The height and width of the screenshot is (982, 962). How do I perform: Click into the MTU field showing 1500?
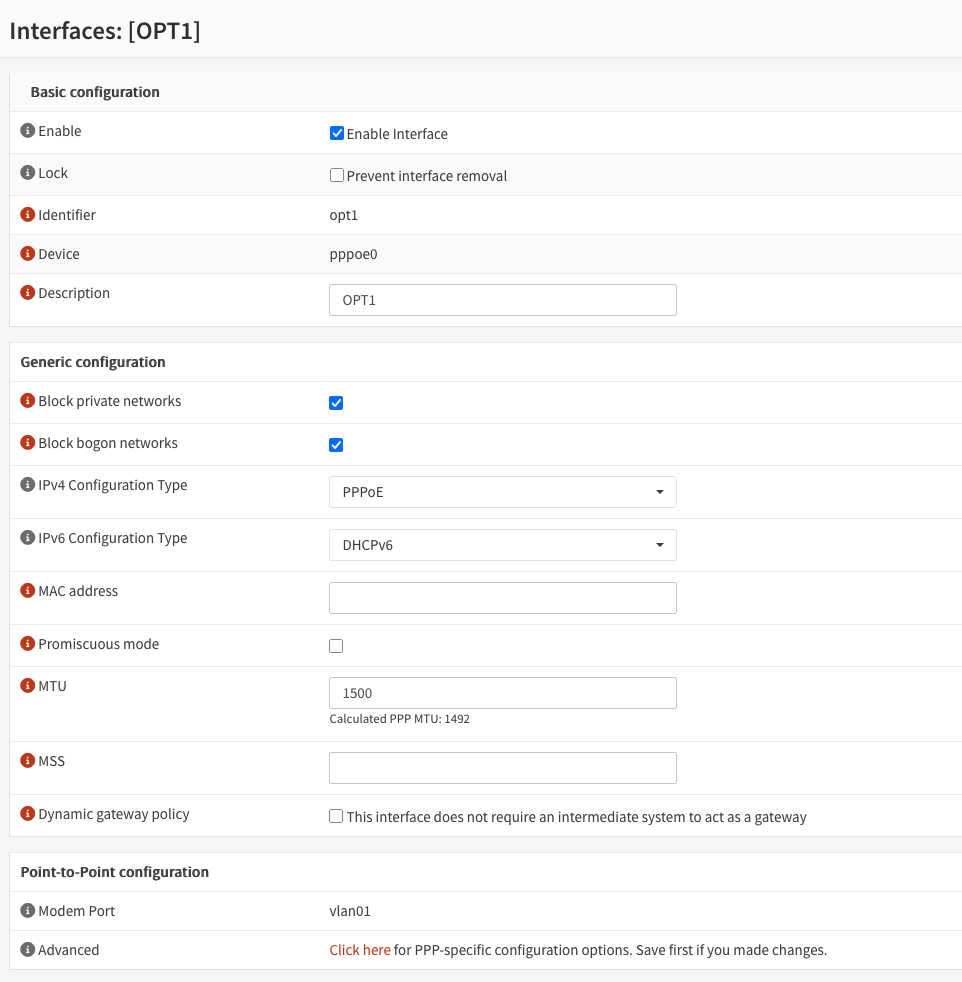(x=502, y=693)
